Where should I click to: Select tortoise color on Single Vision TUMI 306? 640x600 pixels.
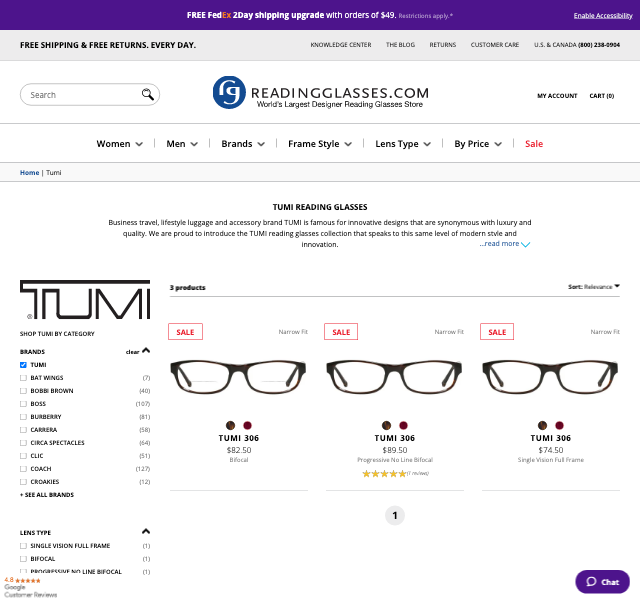click(x=542, y=425)
